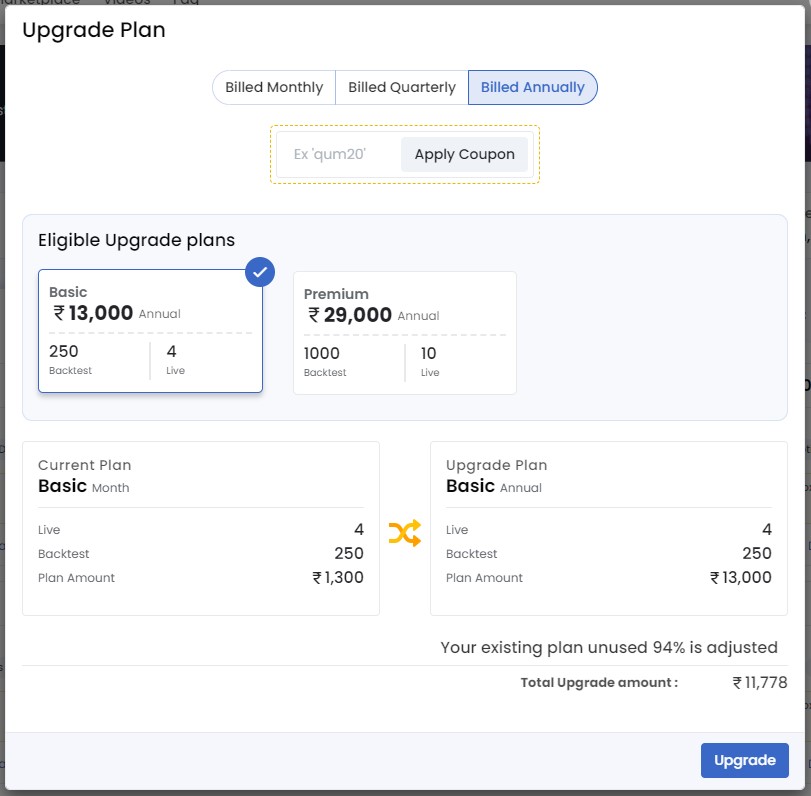Click the Upgrade Plan Basic Annual heading
Image resolution: width=811 pixels, height=796 pixels.
click(494, 486)
